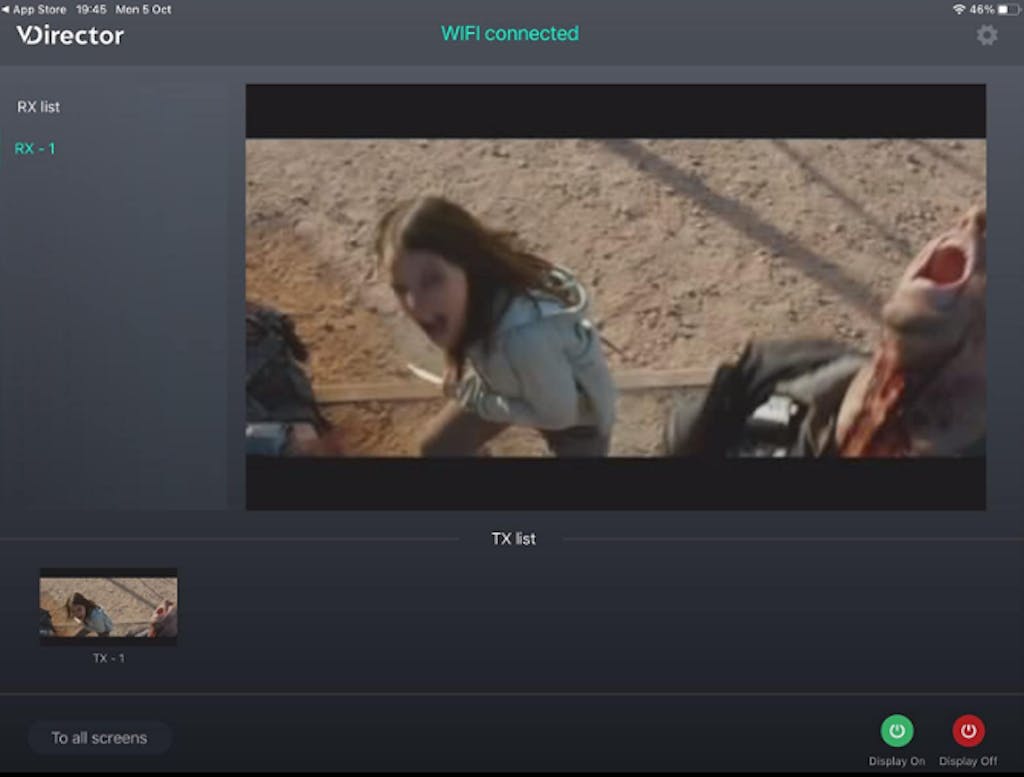
Task: Tap the VDirector logo
Action: tap(70, 36)
